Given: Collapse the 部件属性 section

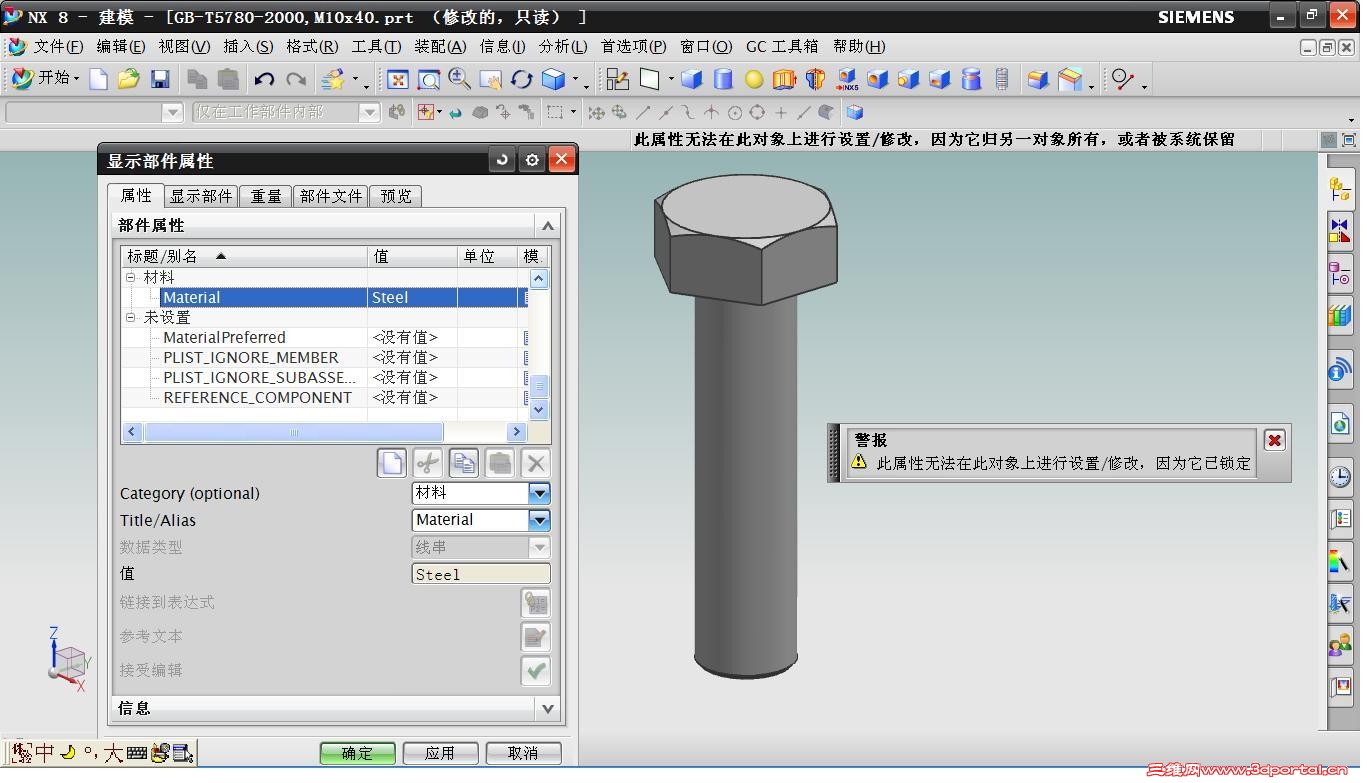Looking at the screenshot, I should pos(547,226).
